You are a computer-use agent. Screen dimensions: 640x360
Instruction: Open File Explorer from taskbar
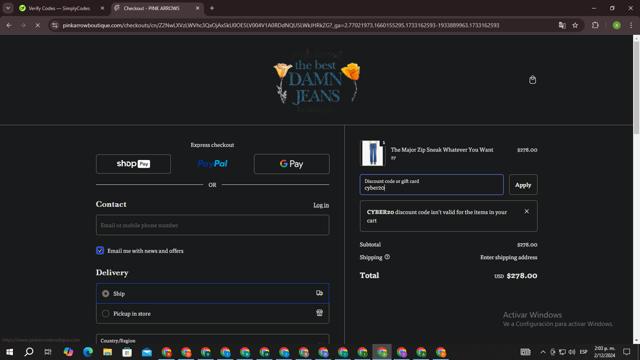(x=107, y=352)
